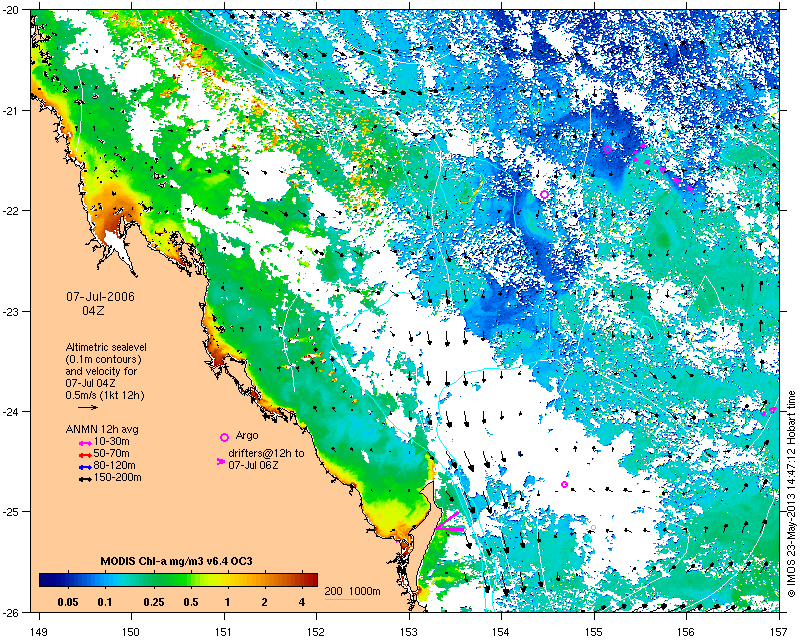Click the '07-Jul 06Z' drifters time text

[253, 465]
